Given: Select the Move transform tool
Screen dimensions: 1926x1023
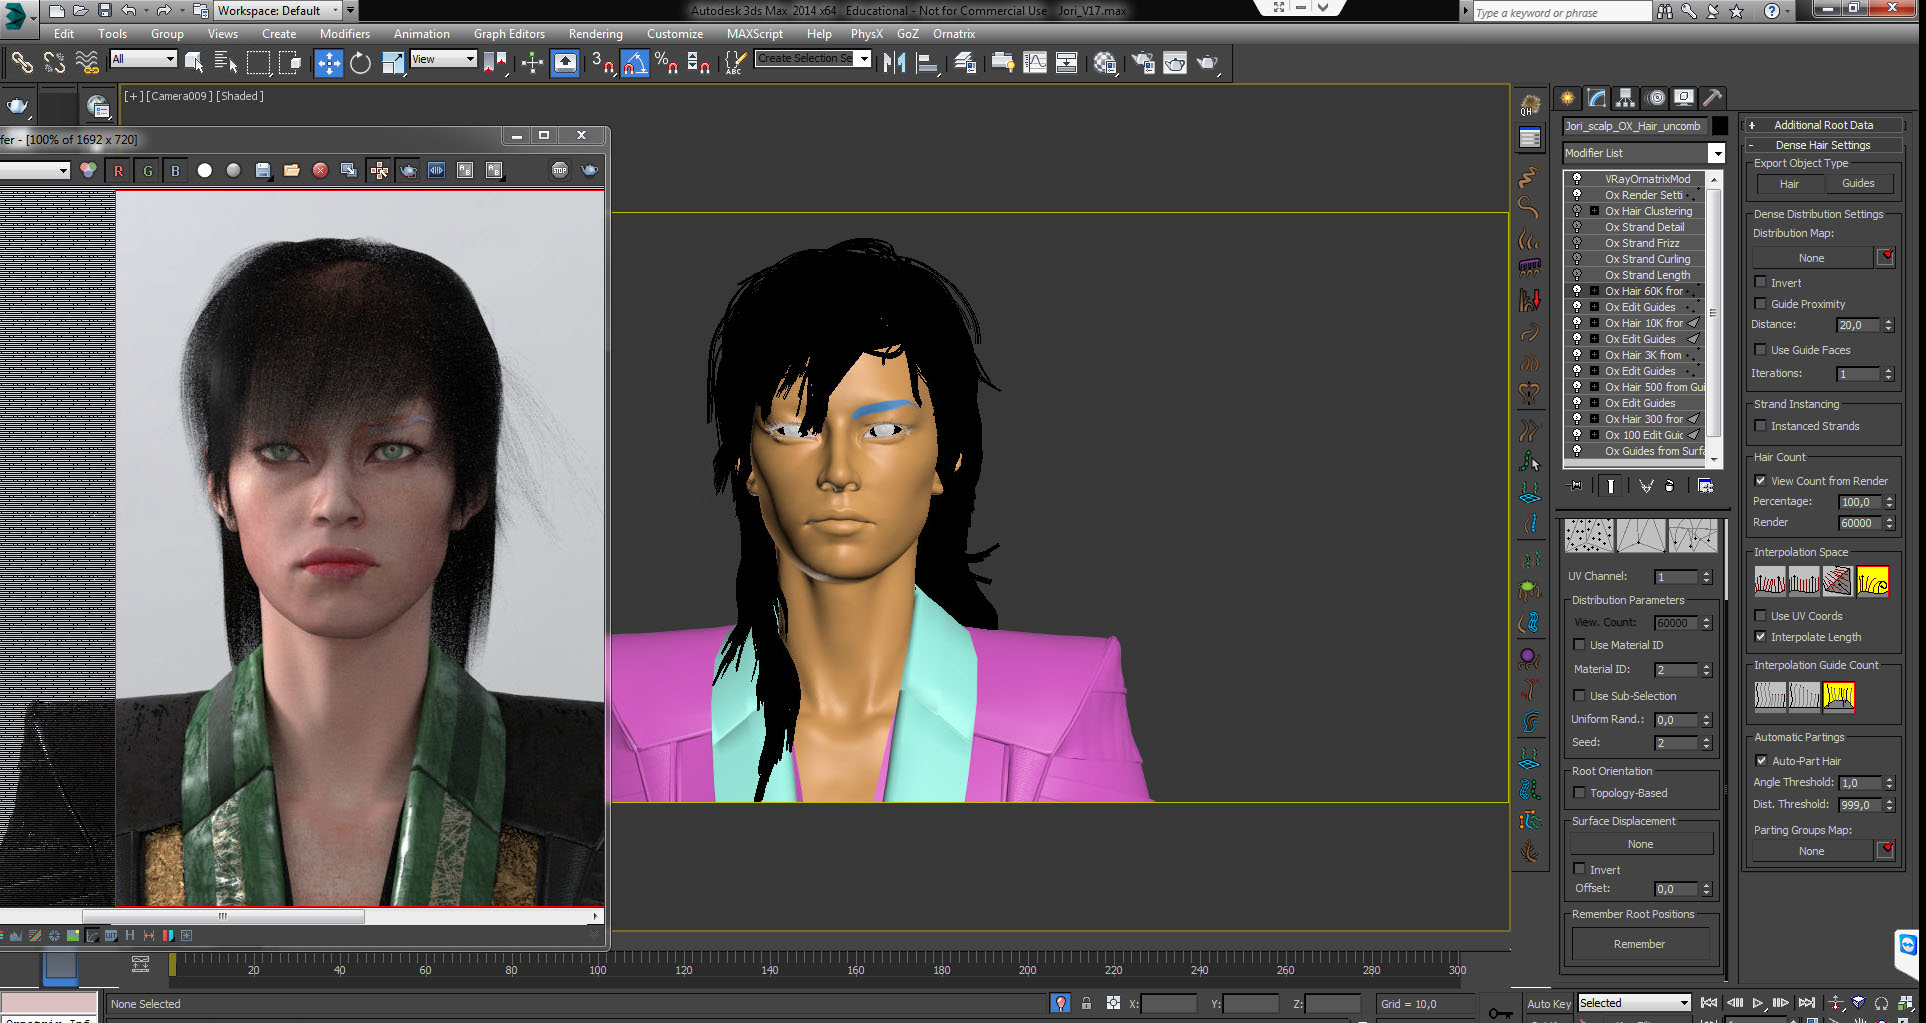Looking at the screenshot, I should point(328,63).
